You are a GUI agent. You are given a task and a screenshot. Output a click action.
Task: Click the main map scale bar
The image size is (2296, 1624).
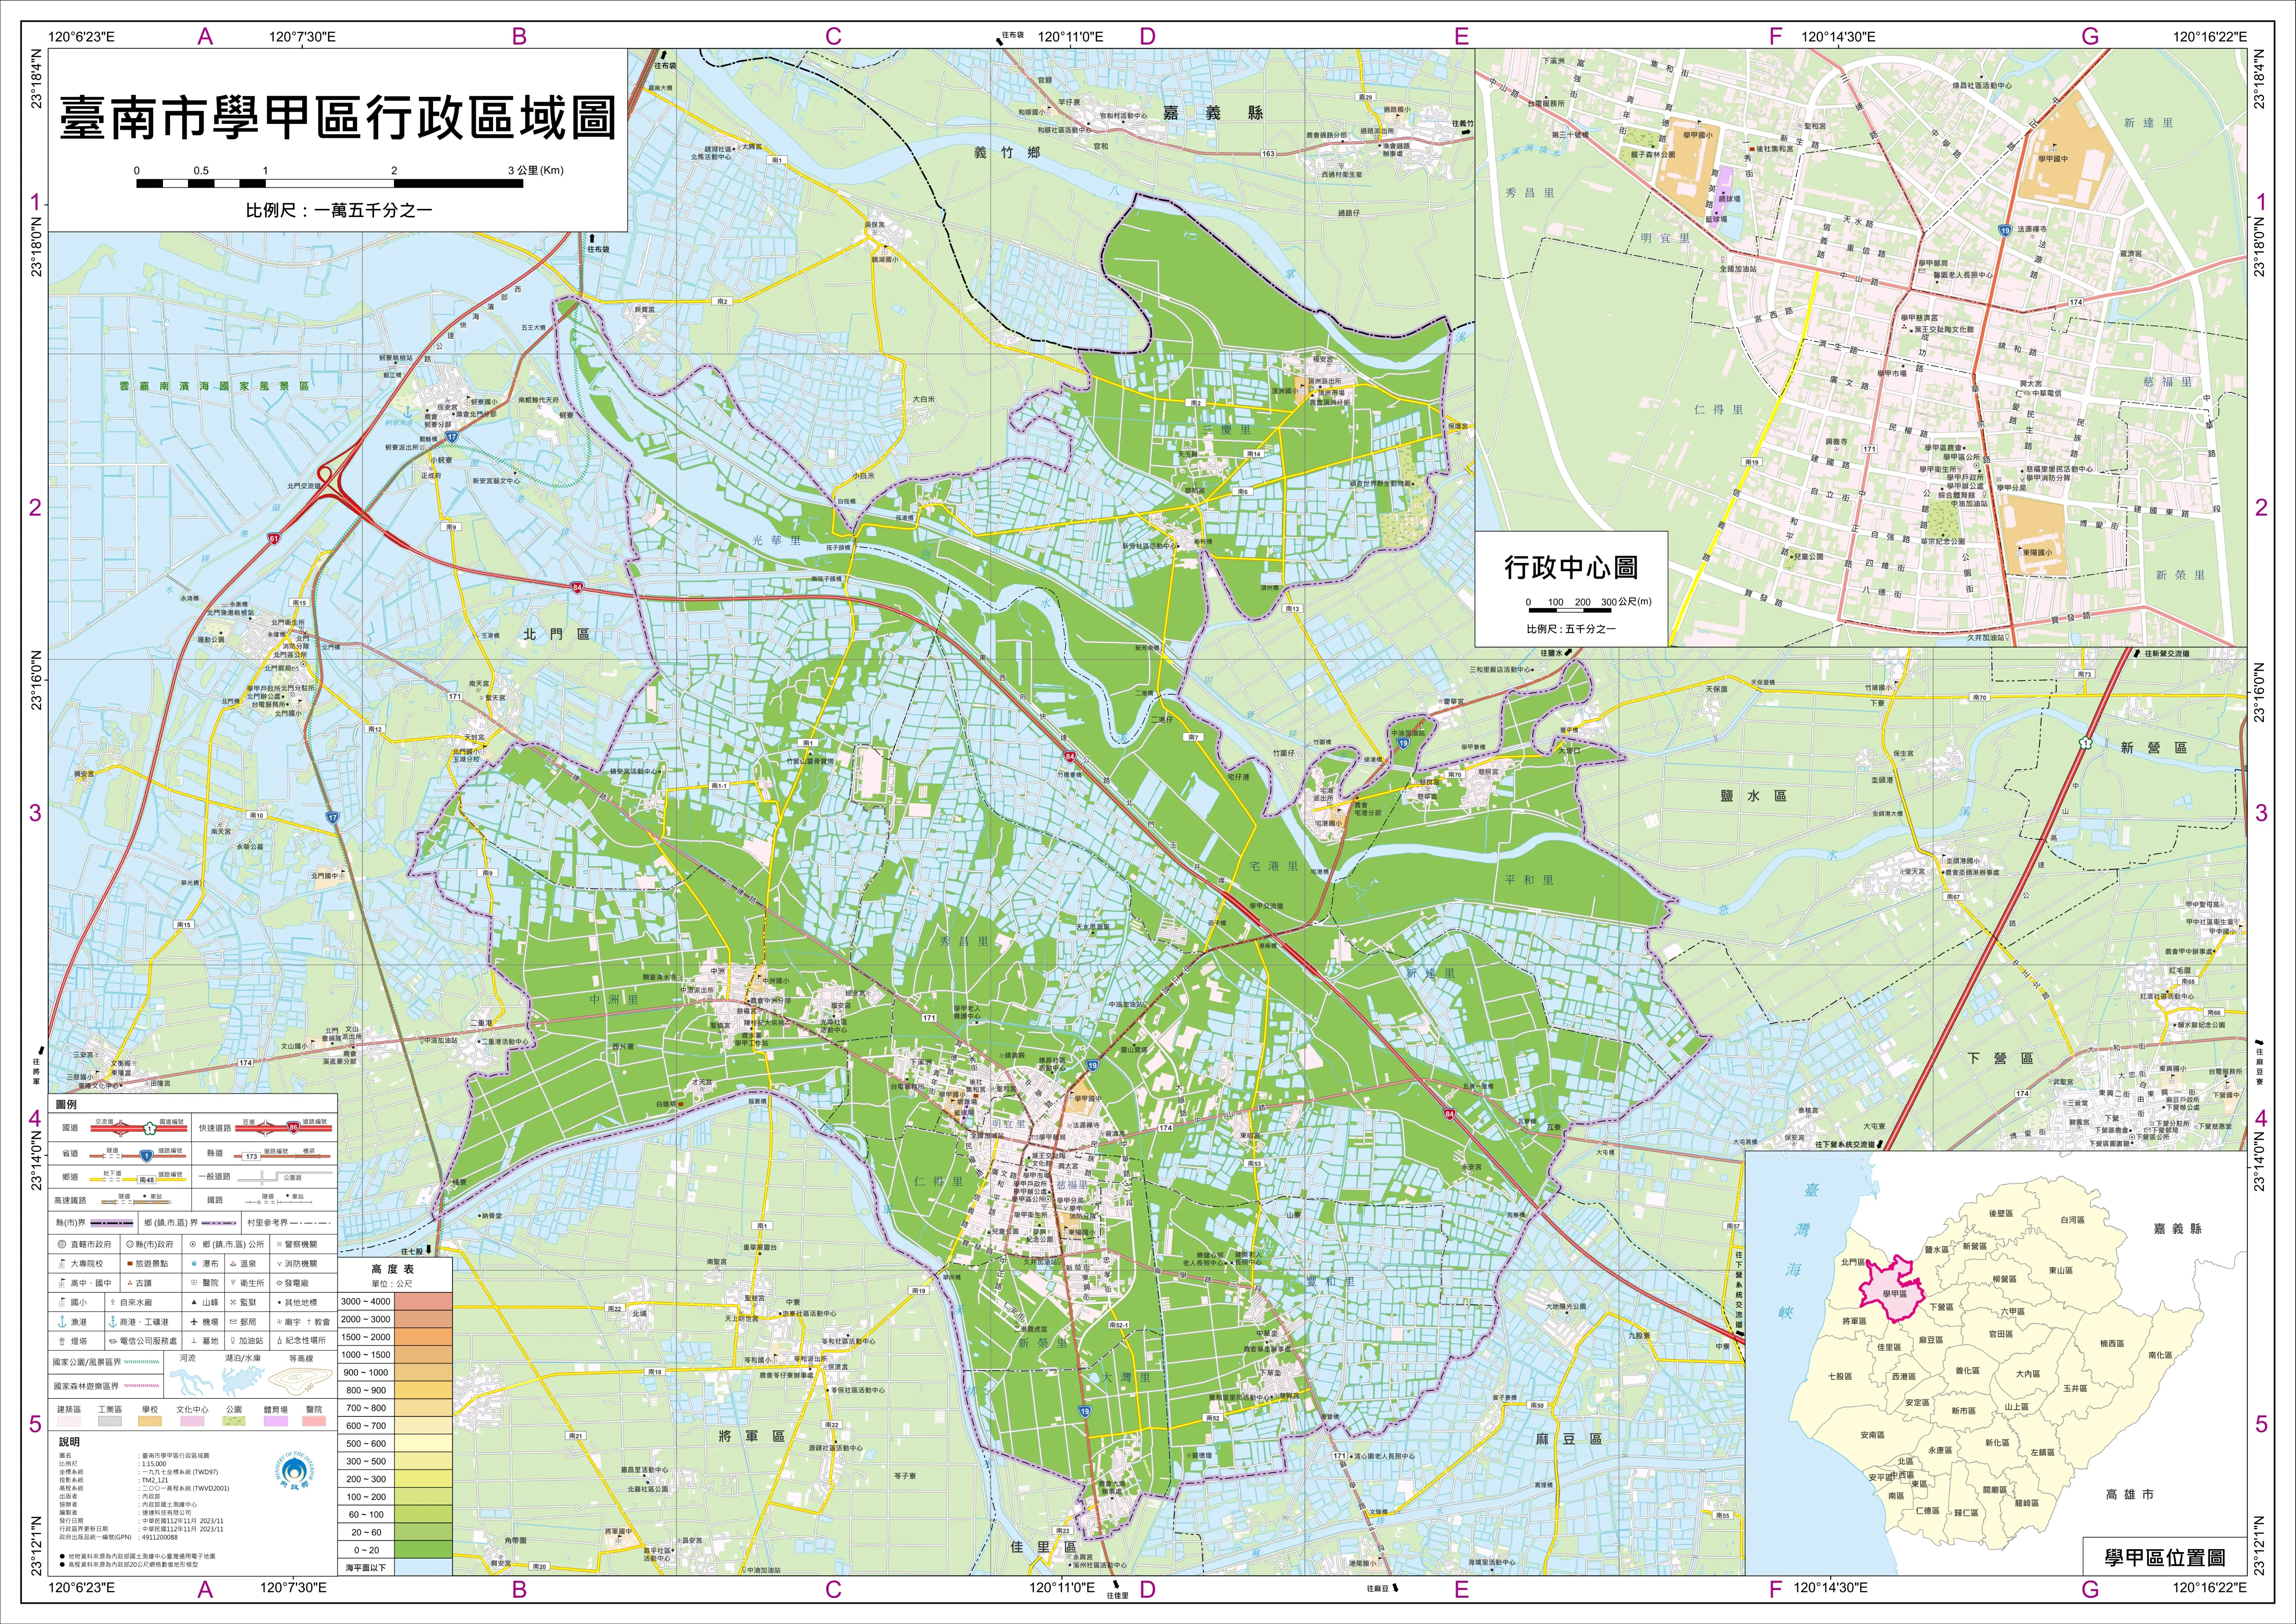[x=329, y=183]
